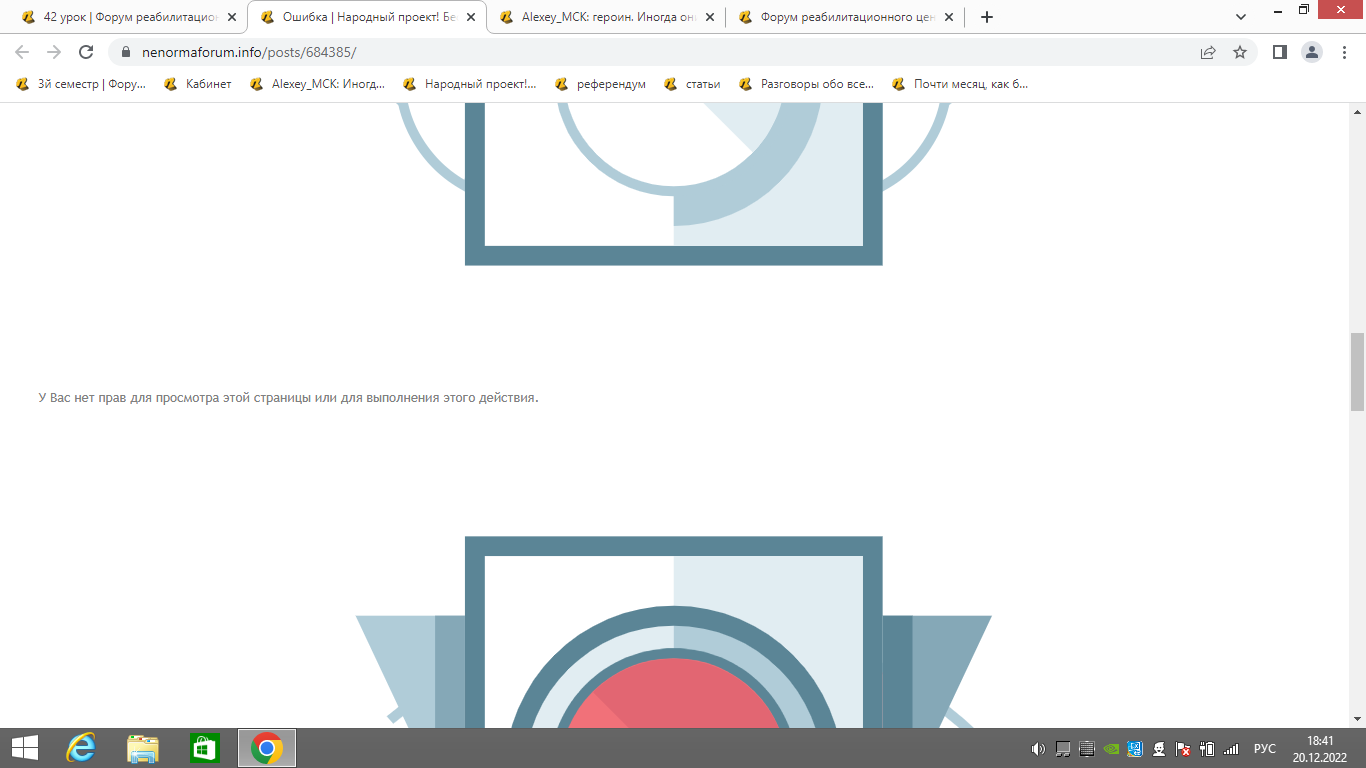This screenshot has height=768, width=1366.
Task: Open Chrome's three-dot menu
Action: pos(1343,52)
